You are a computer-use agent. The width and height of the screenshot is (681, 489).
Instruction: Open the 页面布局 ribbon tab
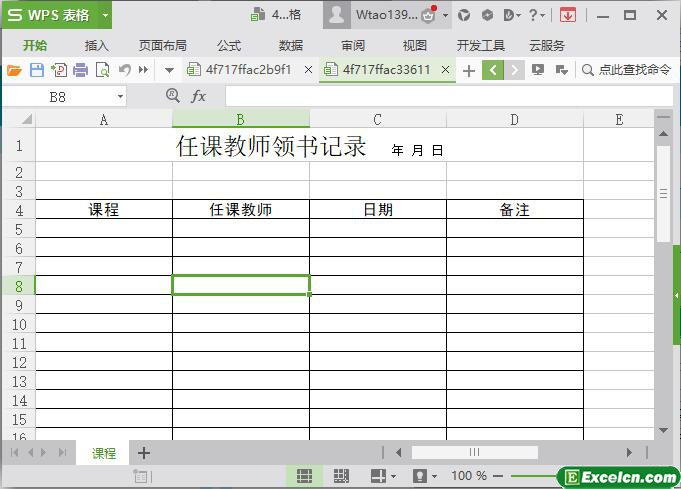click(x=162, y=45)
